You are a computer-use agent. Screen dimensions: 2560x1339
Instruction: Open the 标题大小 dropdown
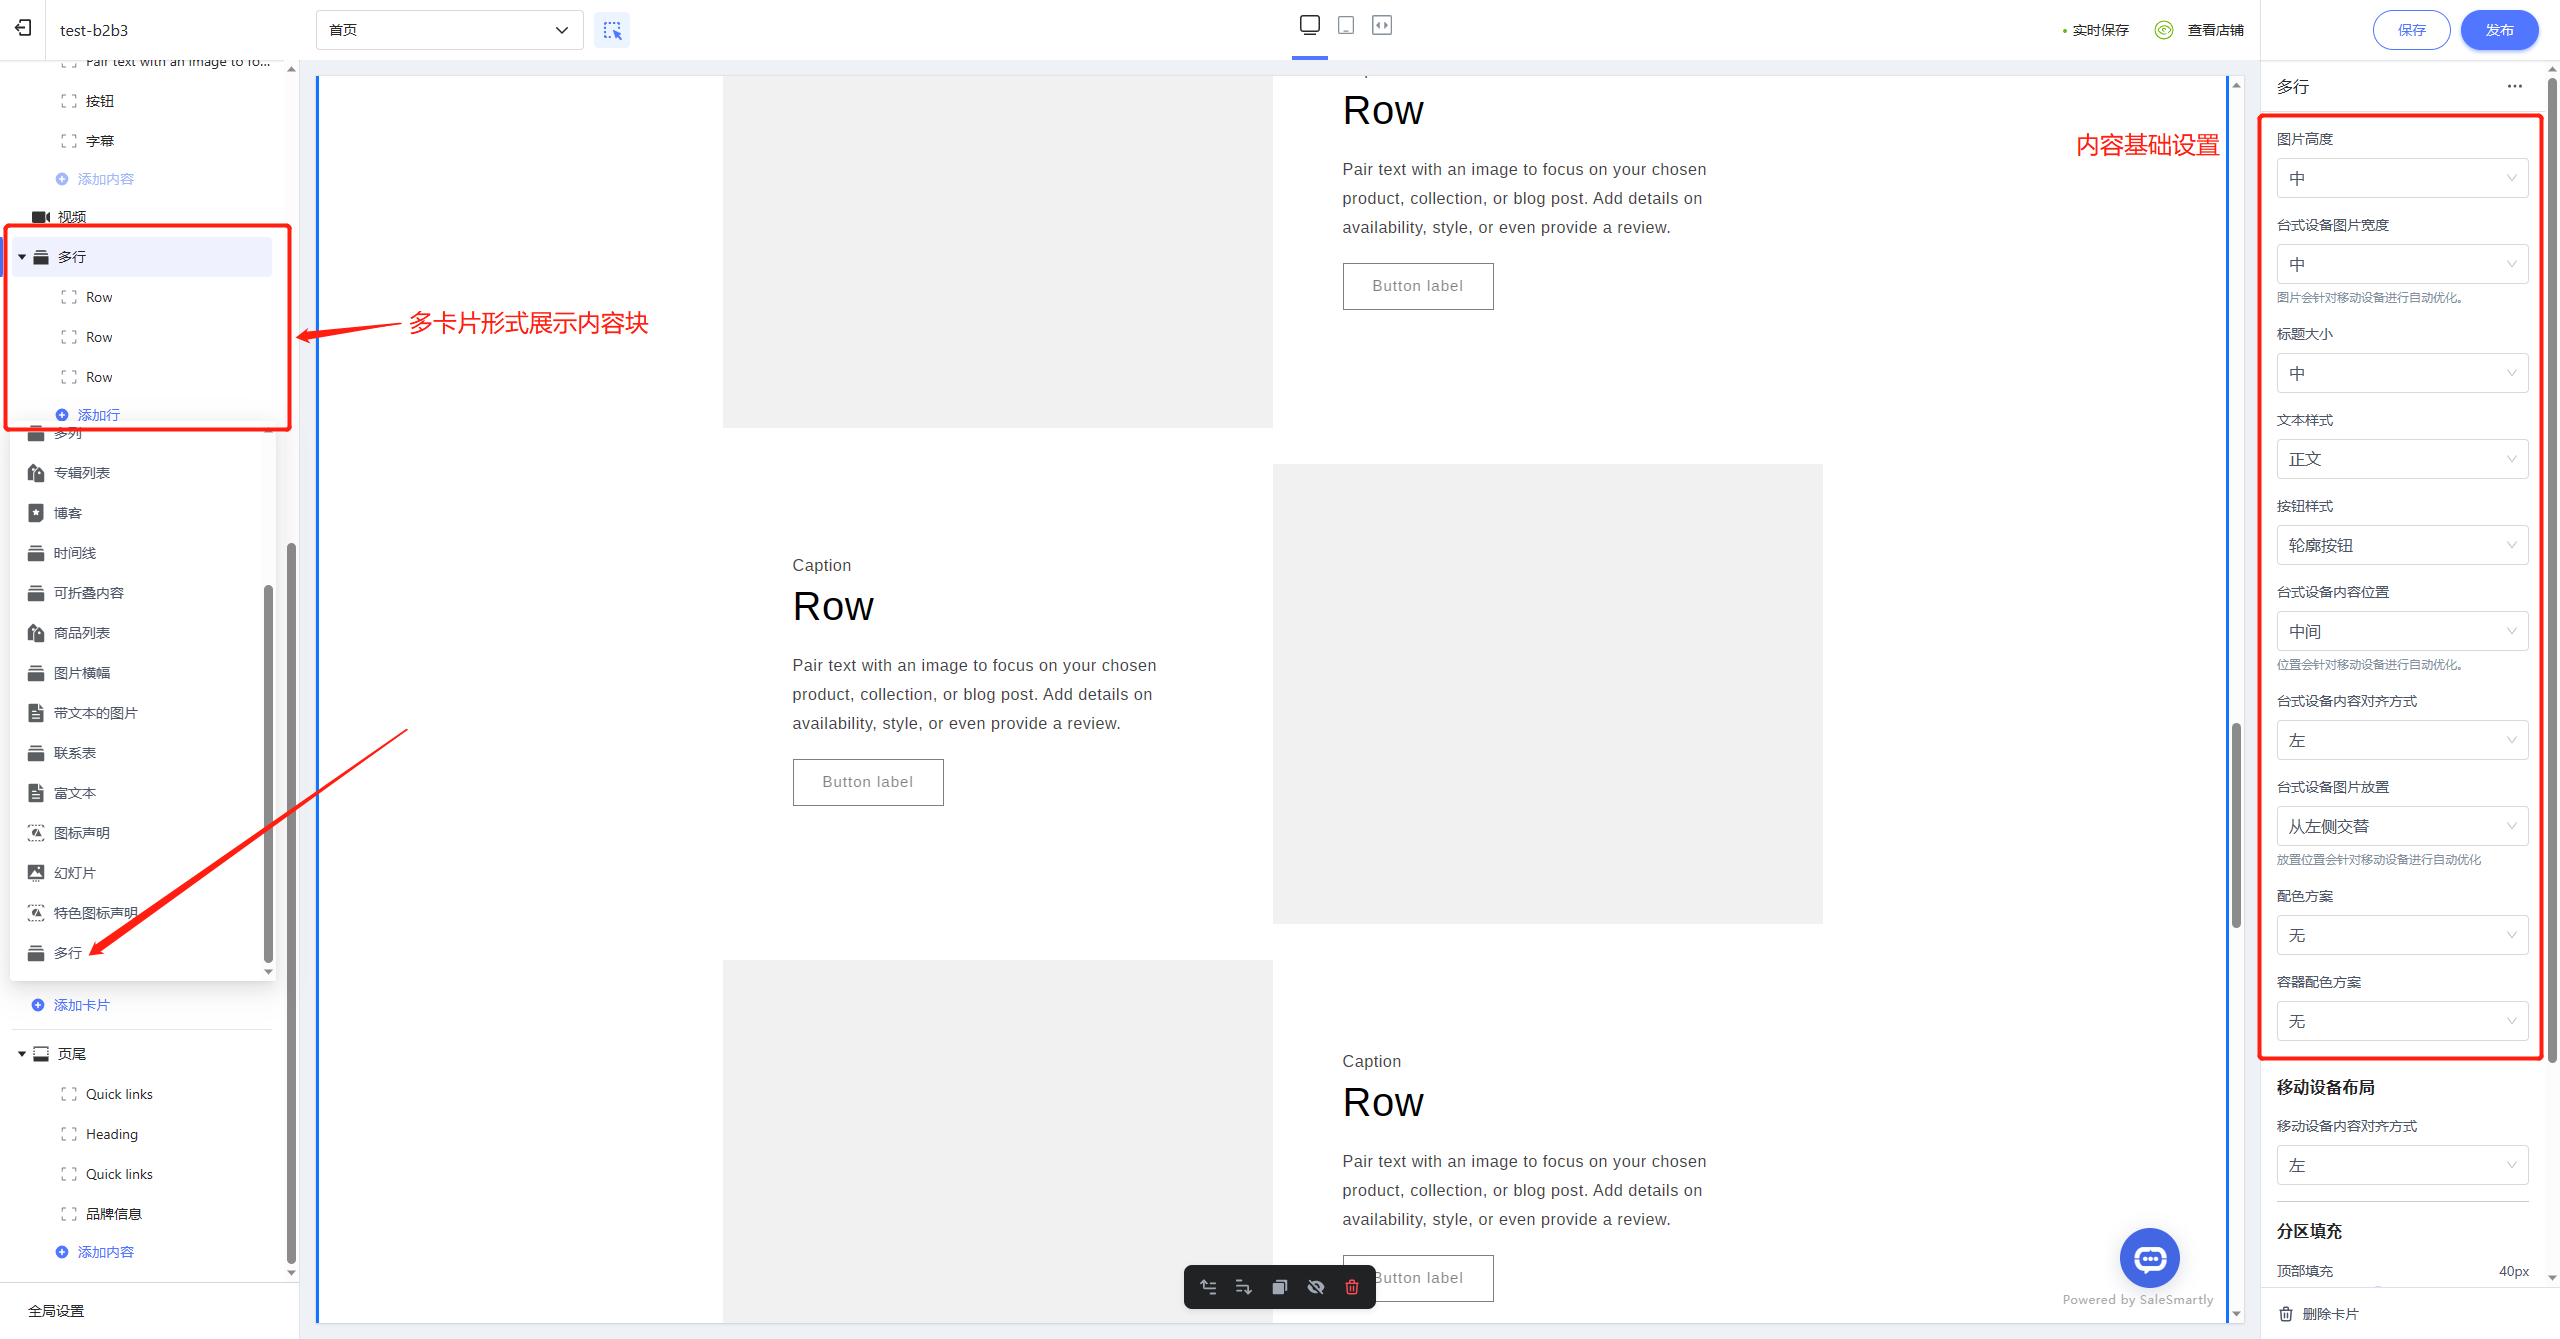click(x=2403, y=373)
